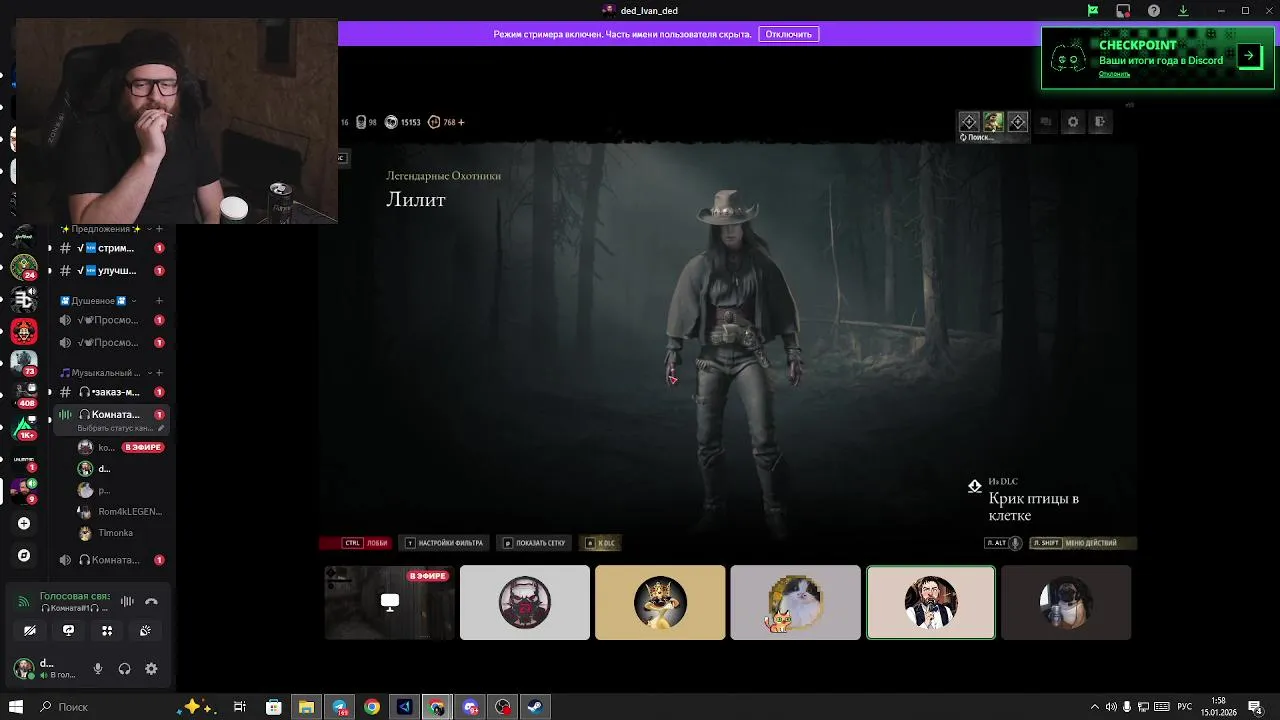Open system volume icon in tray

[x=1111, y=707]
